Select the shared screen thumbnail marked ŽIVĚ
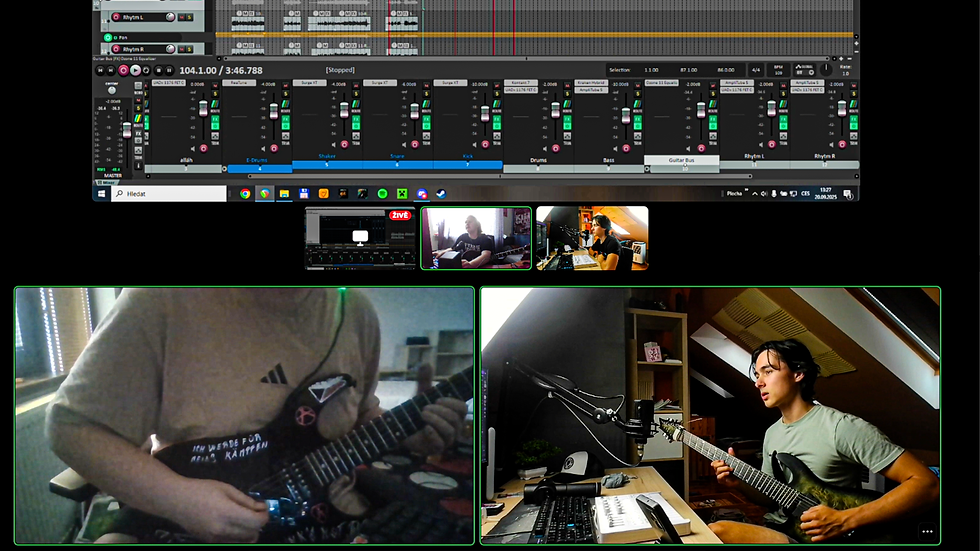 (360, 238)
